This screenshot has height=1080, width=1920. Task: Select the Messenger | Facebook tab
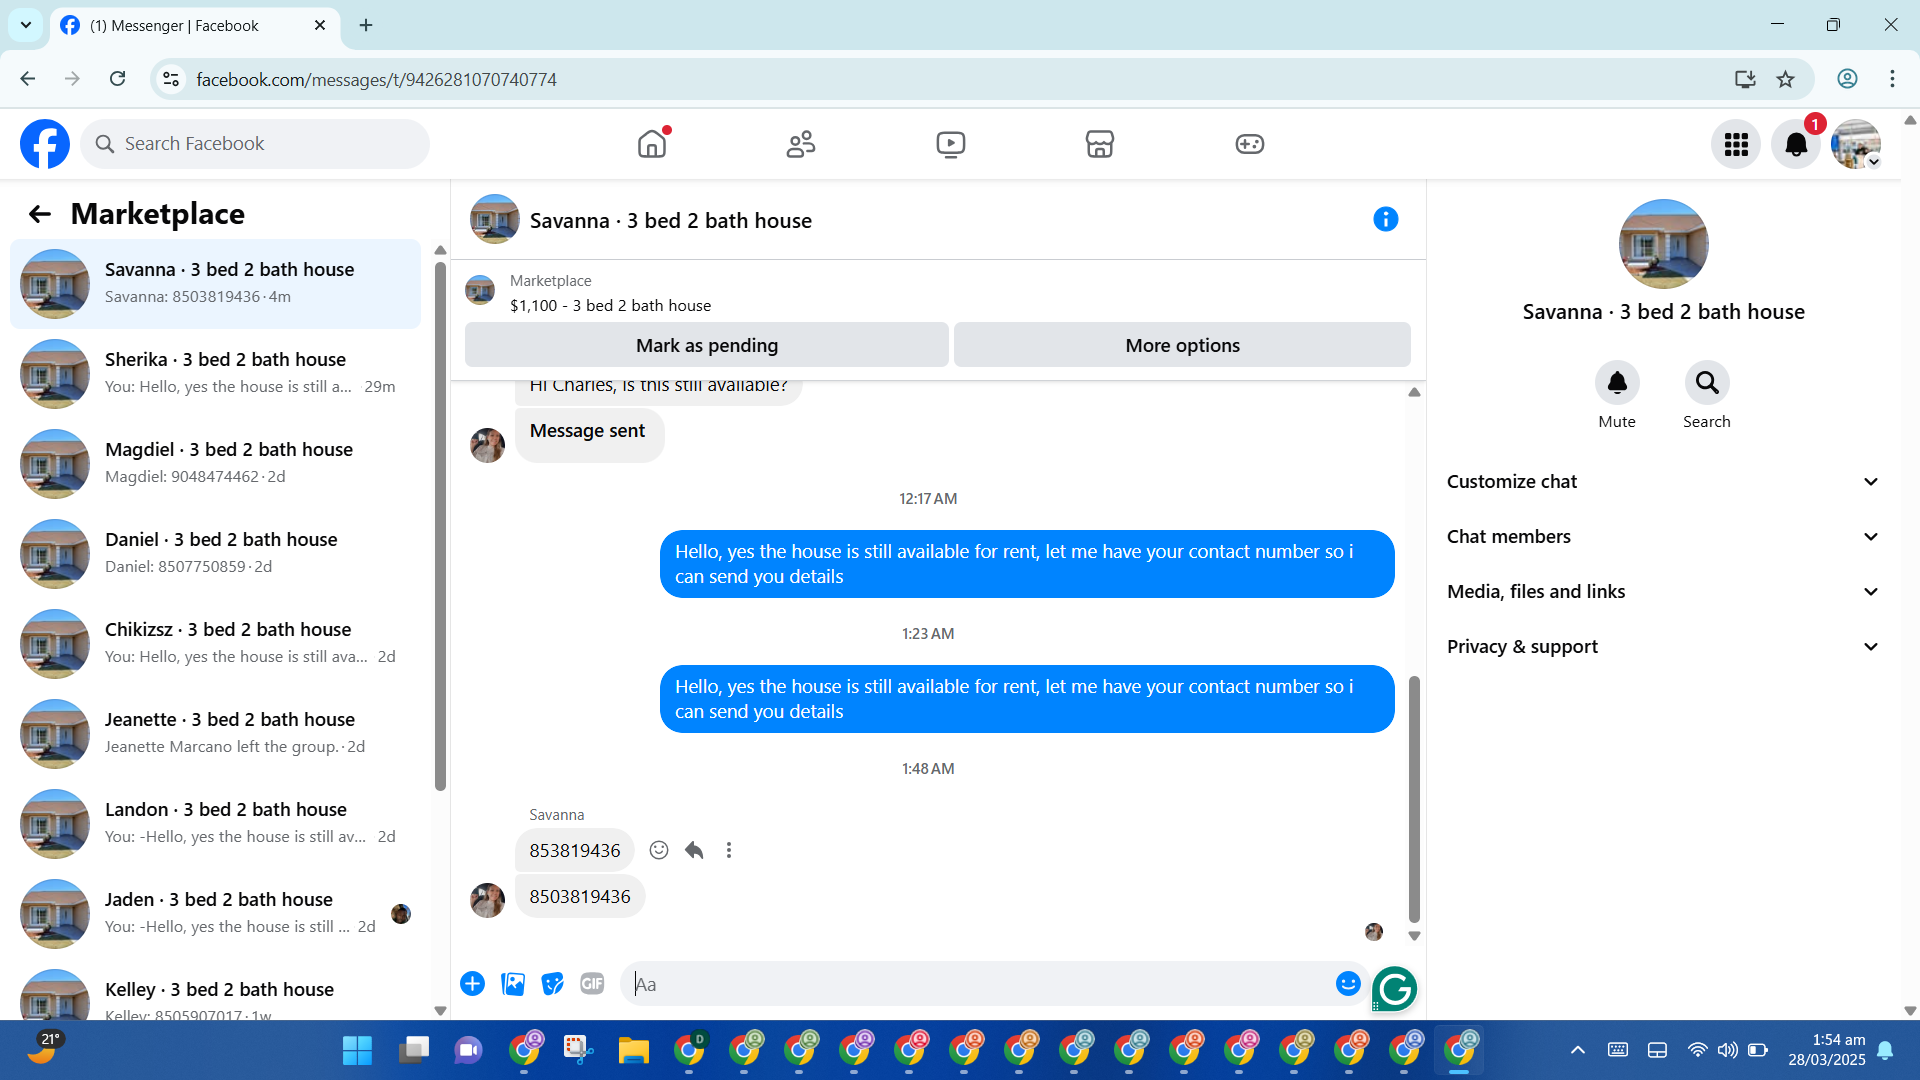coord(194,25)
